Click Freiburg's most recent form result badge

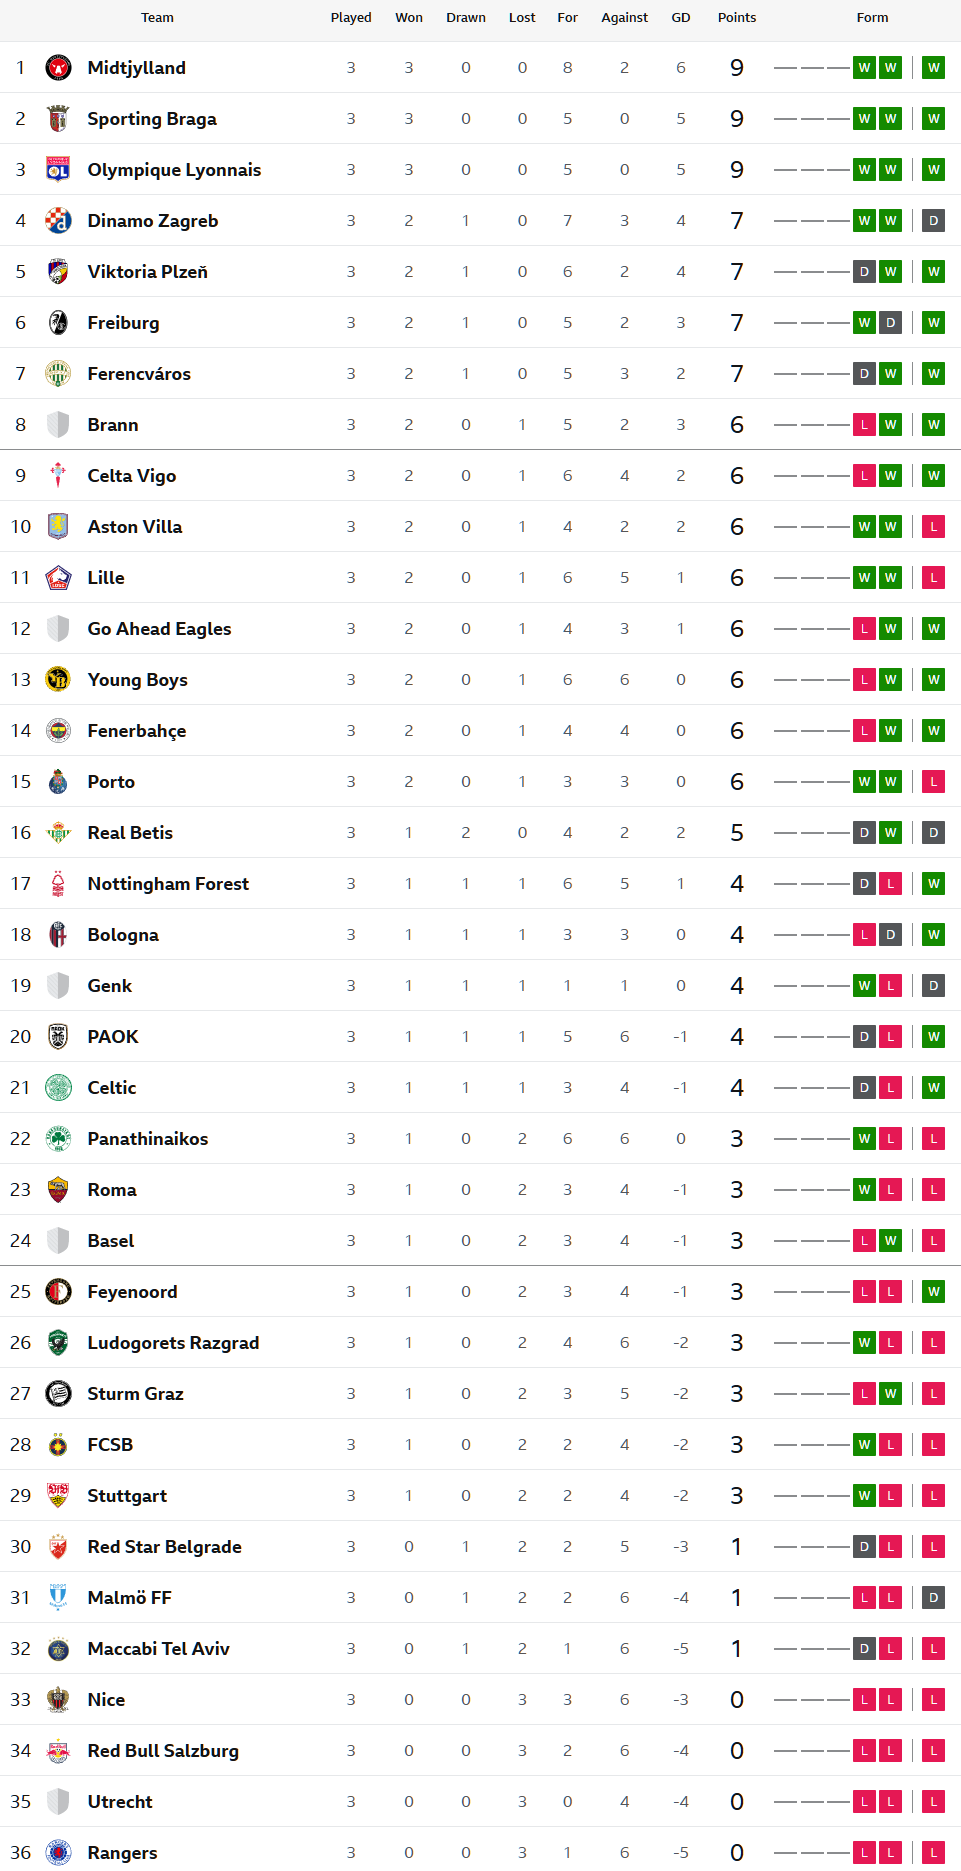tap(933, 323)
